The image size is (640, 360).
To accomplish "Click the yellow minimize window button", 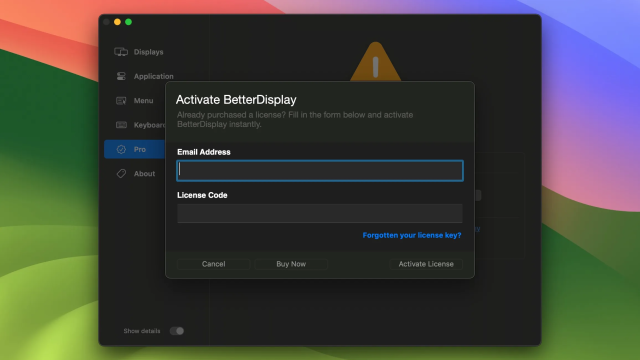I will [118, 22].
